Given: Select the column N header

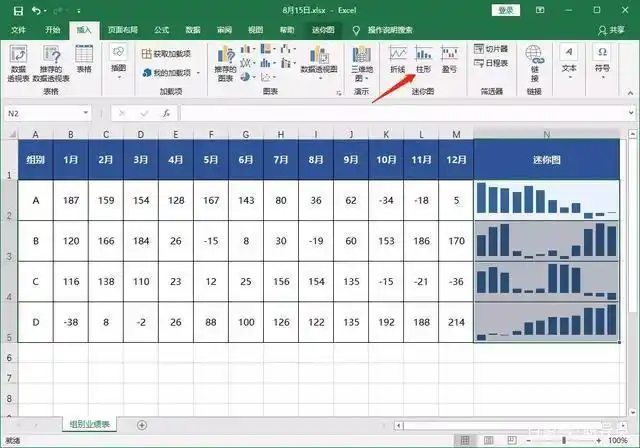Looking at the screenshot, I should point(547,134).
